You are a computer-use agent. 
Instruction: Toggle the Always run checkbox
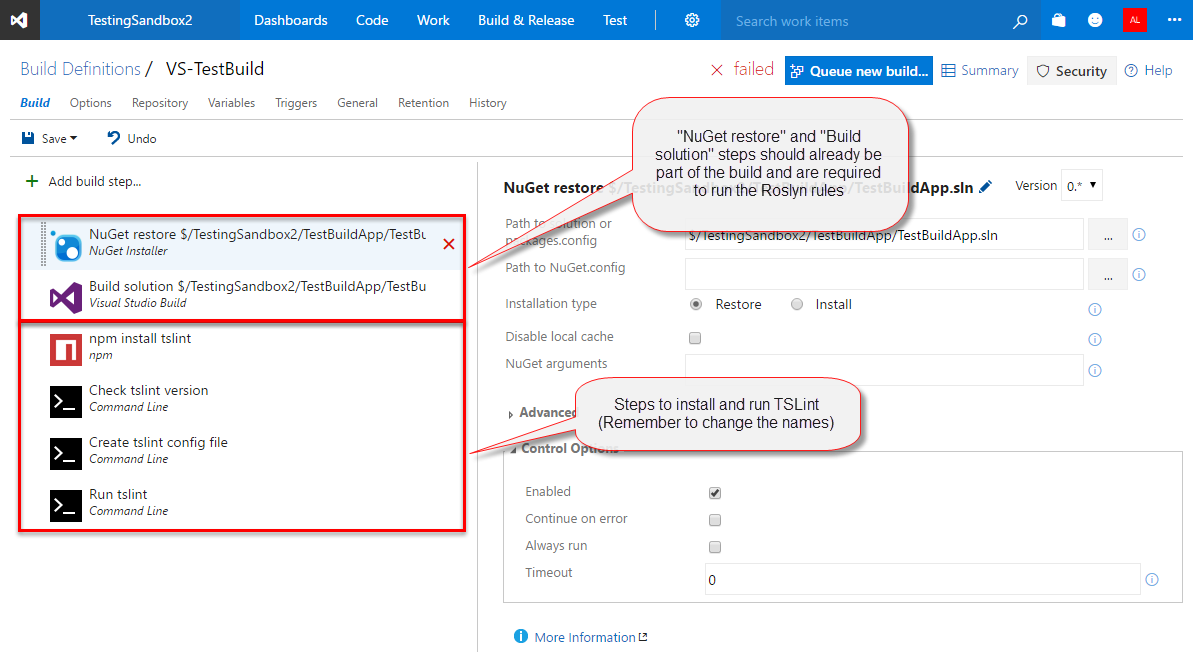pos(715,547)
